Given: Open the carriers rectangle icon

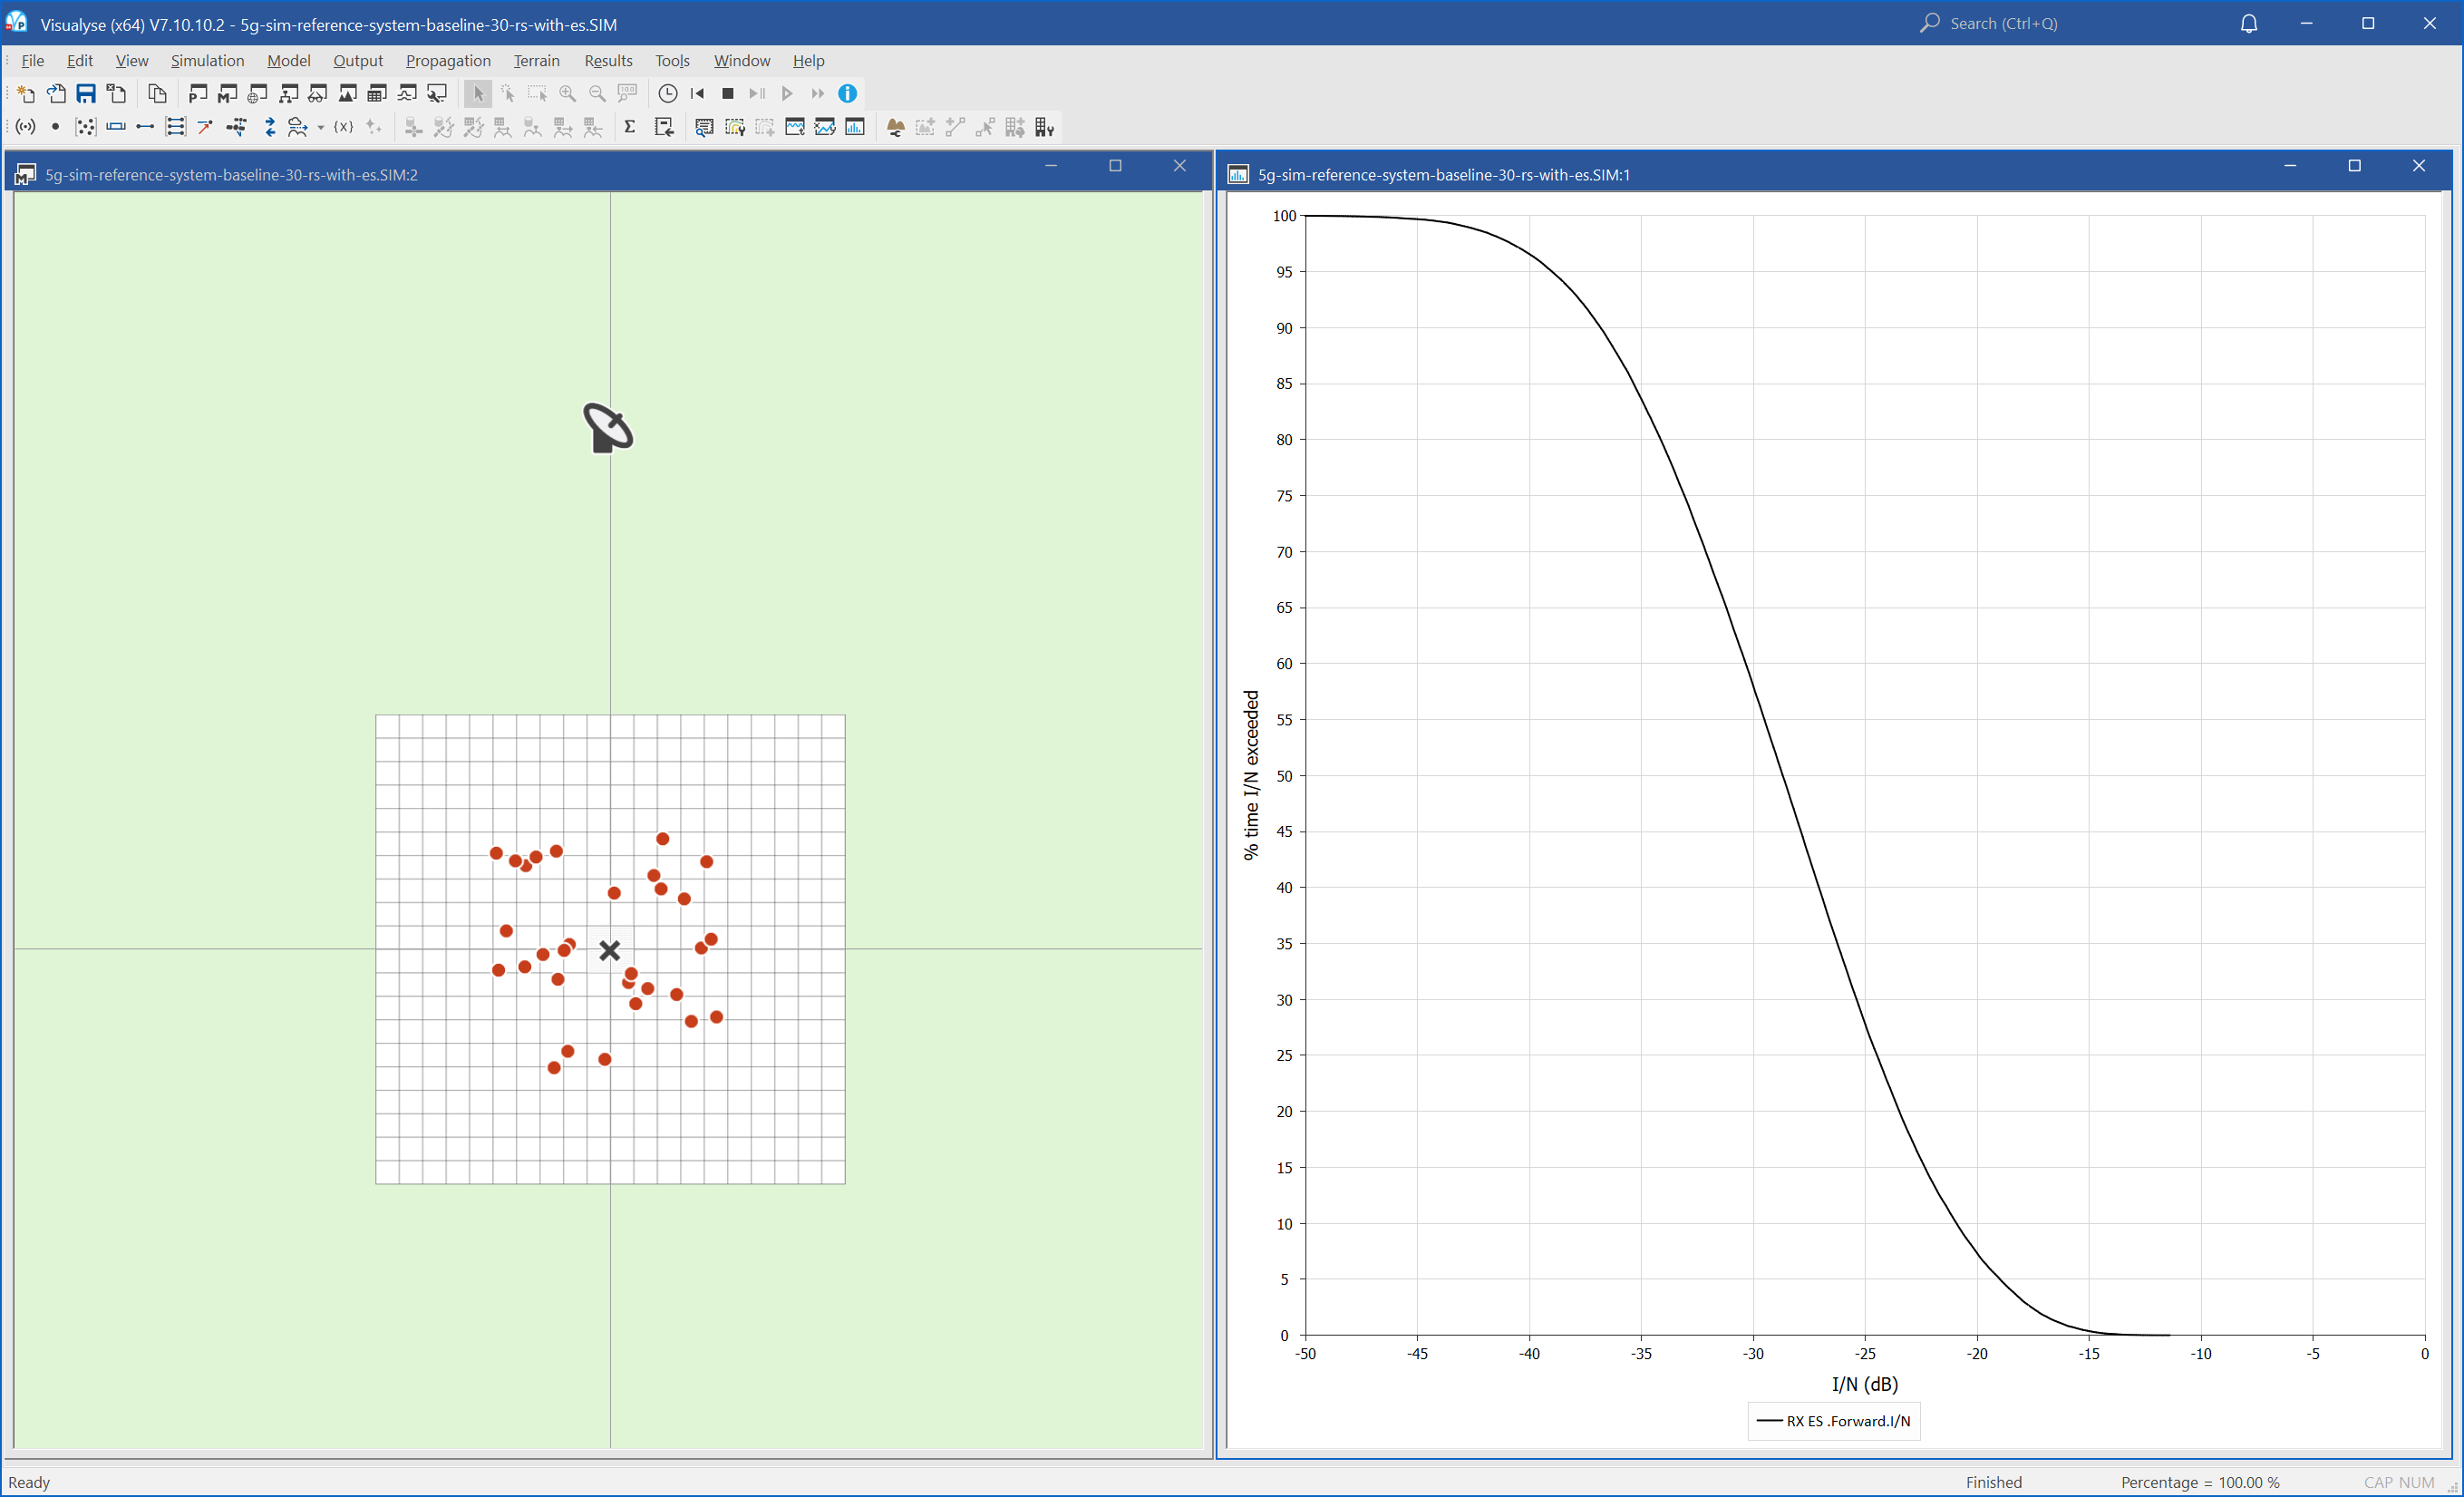Looking at the screenshot, I should coord(116,127).
